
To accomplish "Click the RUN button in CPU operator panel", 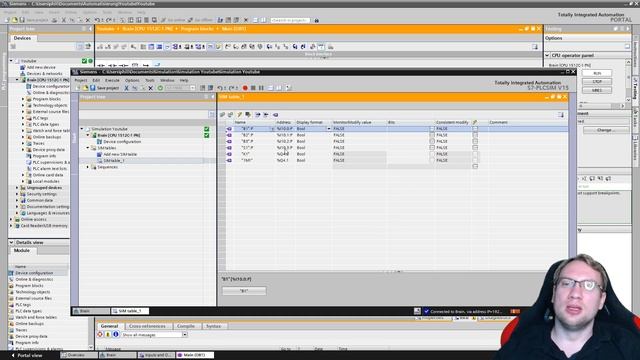I will pos(597,73).
